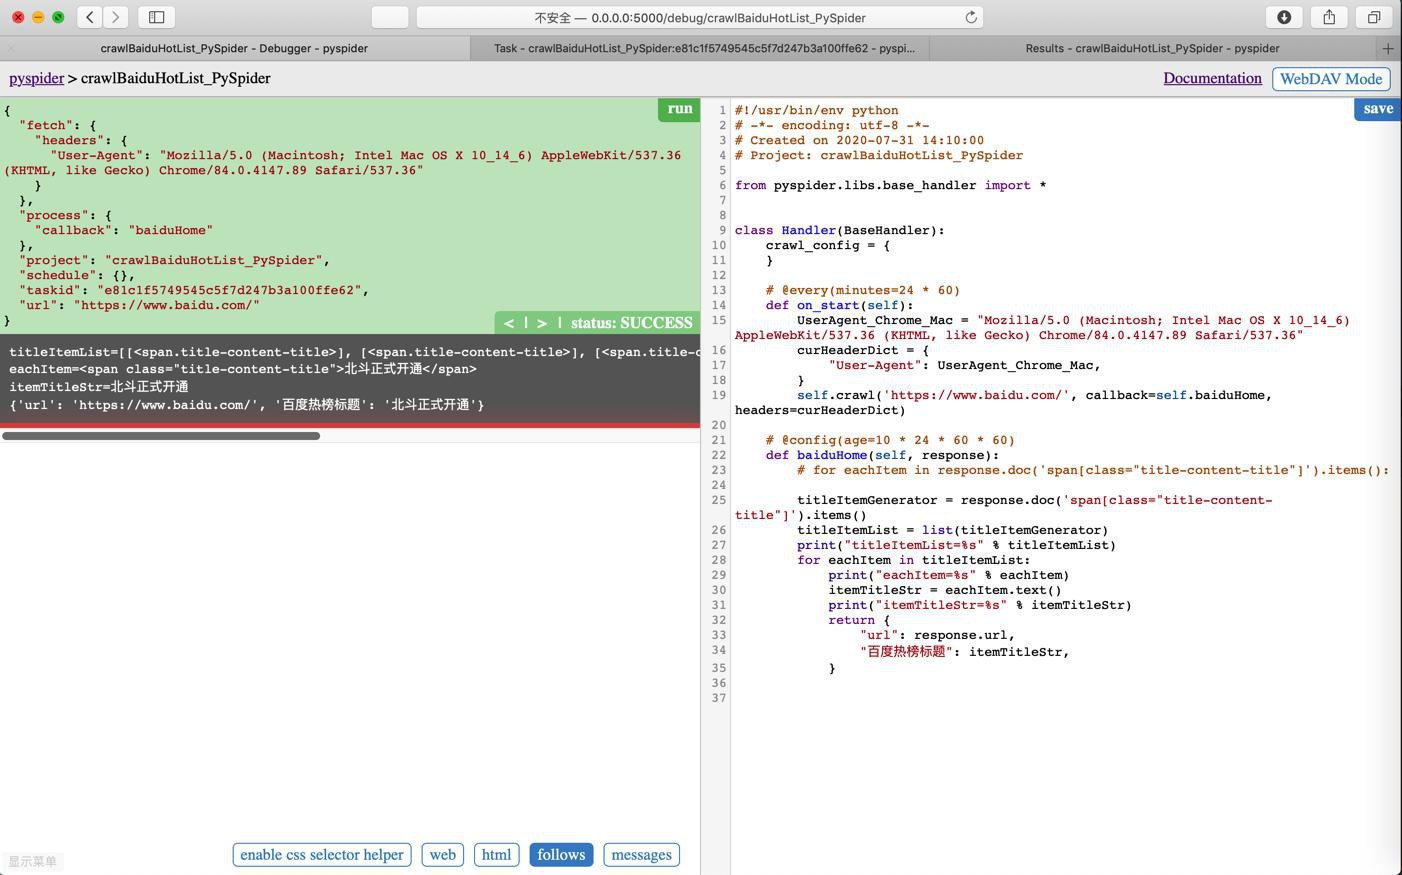Click code line 6 import statement
1402x875 pixels.
pyautogui.click(x=891, y=185)
